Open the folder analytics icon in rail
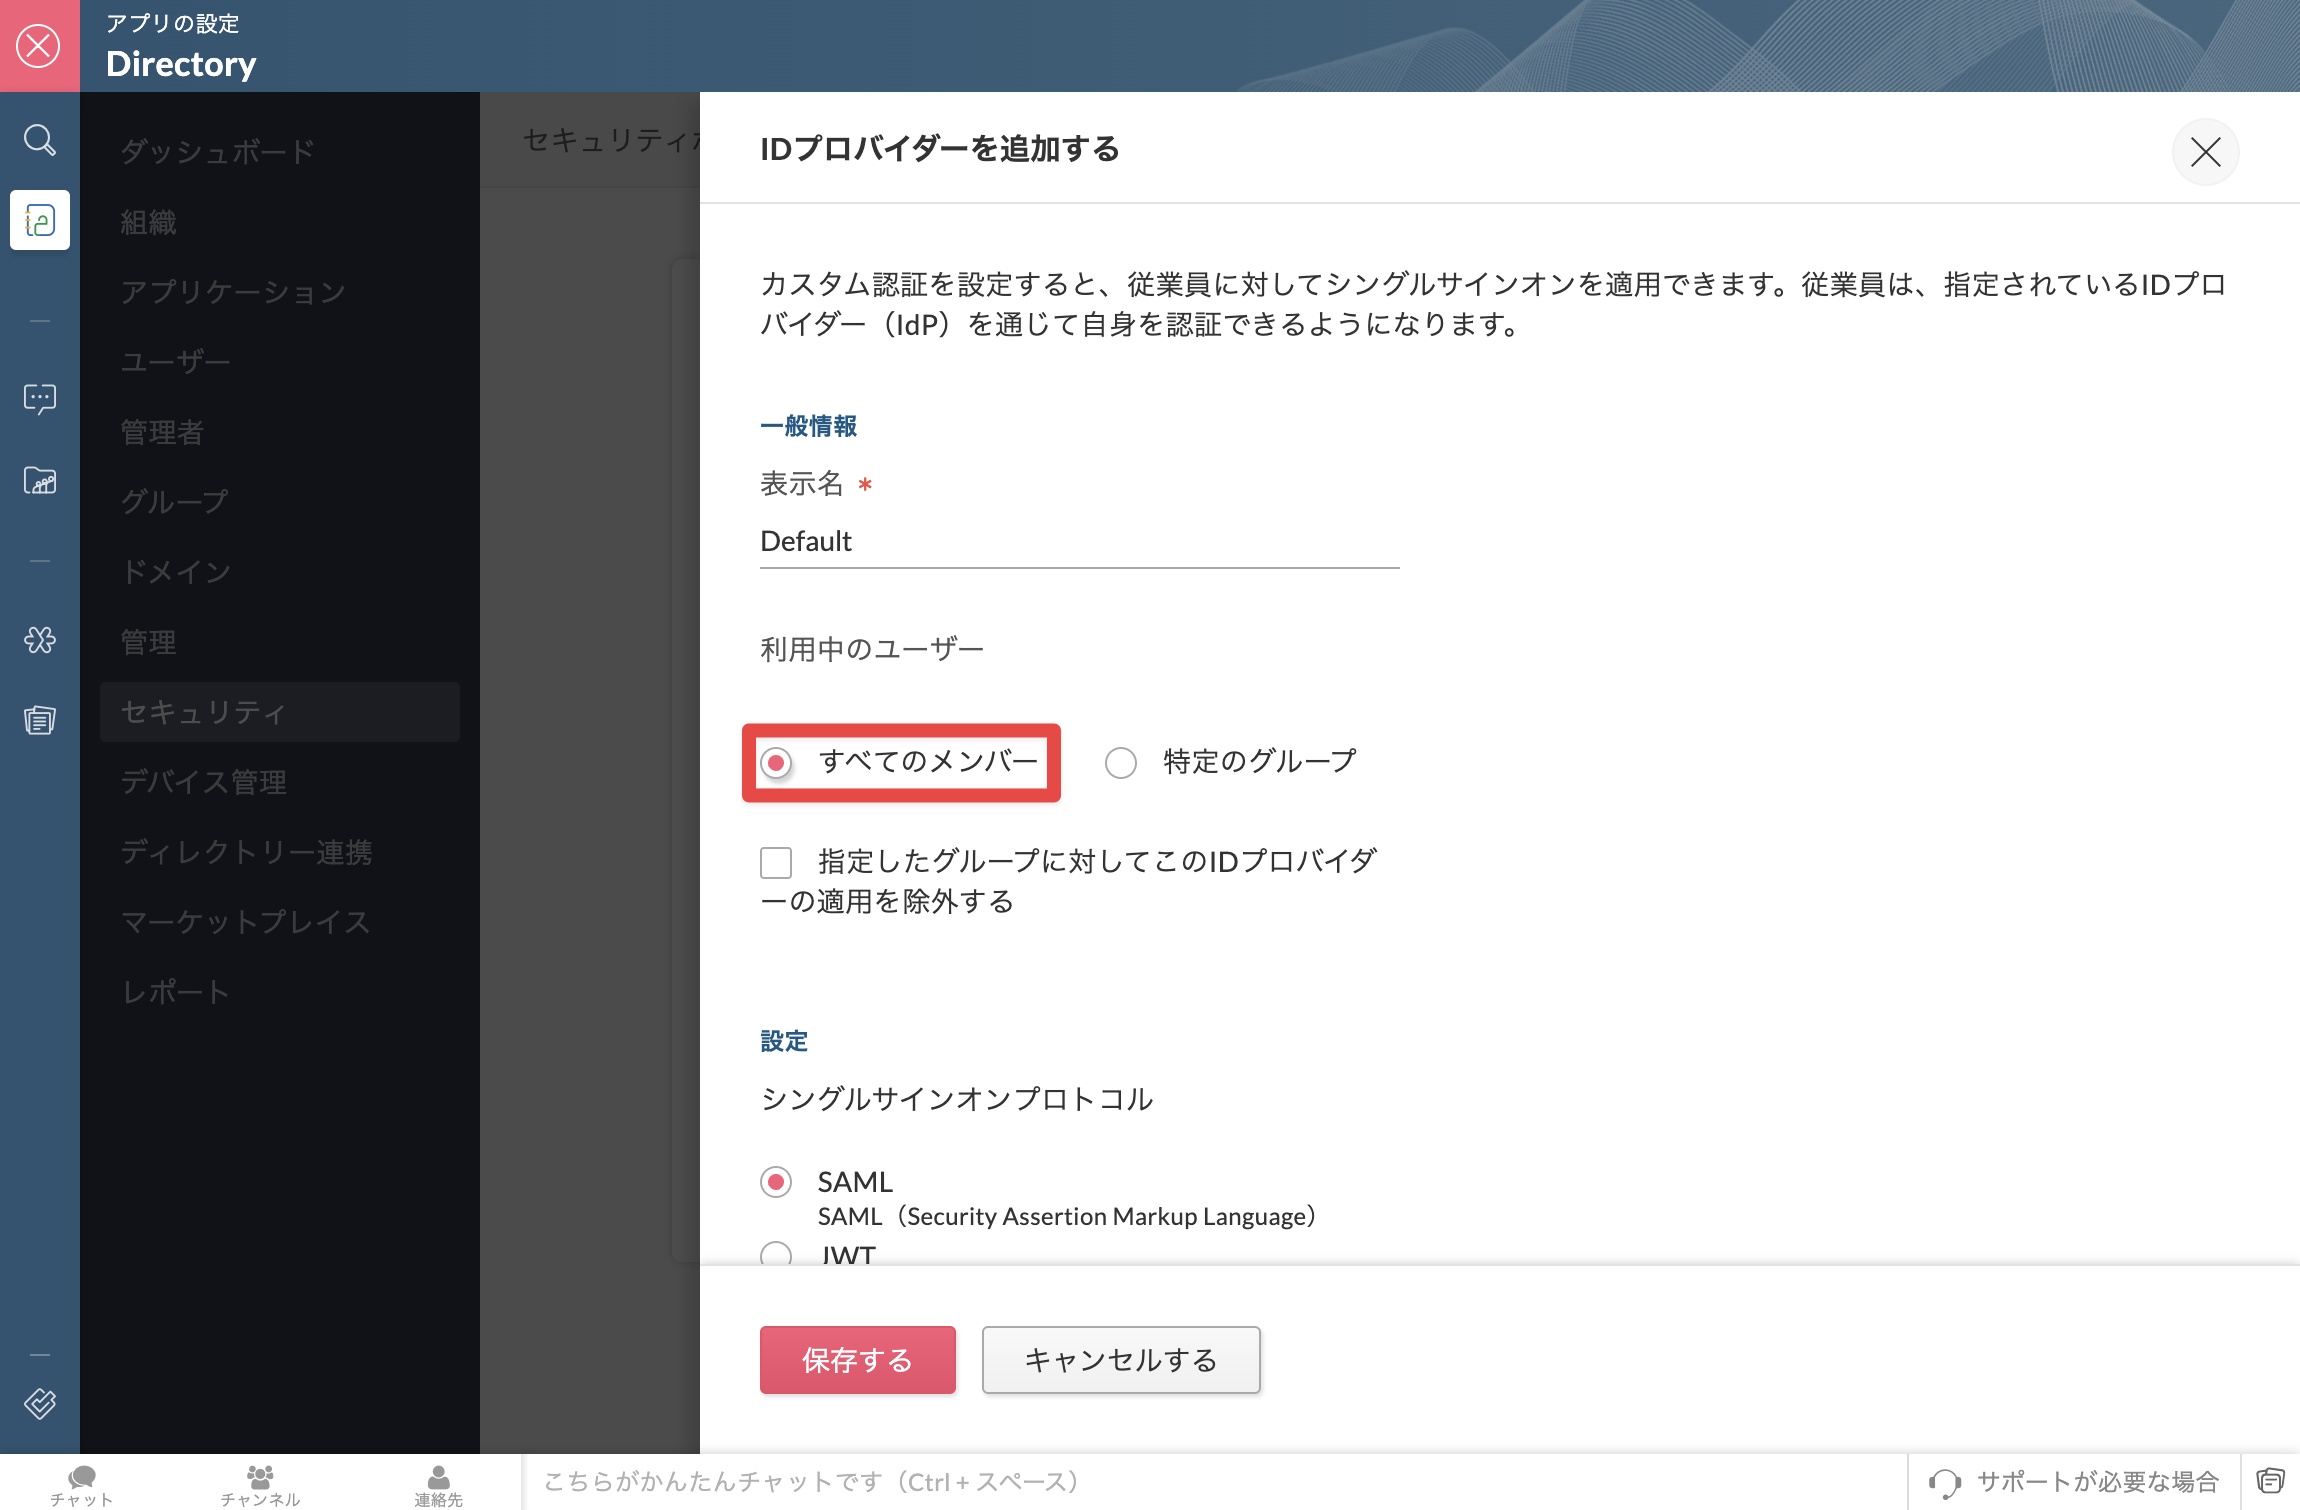 click(40, 481)
